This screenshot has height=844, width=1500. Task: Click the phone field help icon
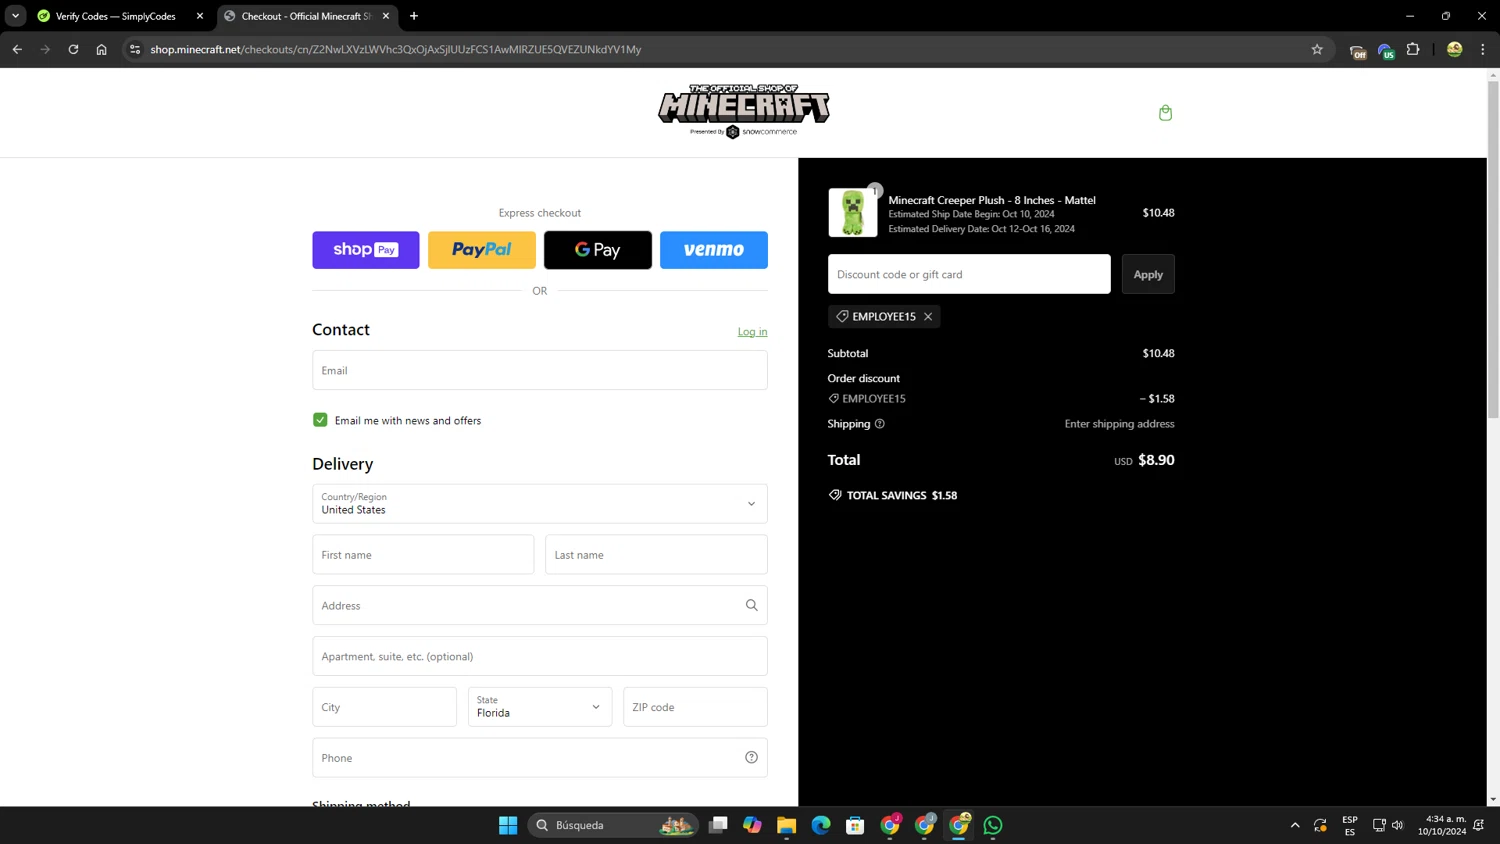pos(751,758)
